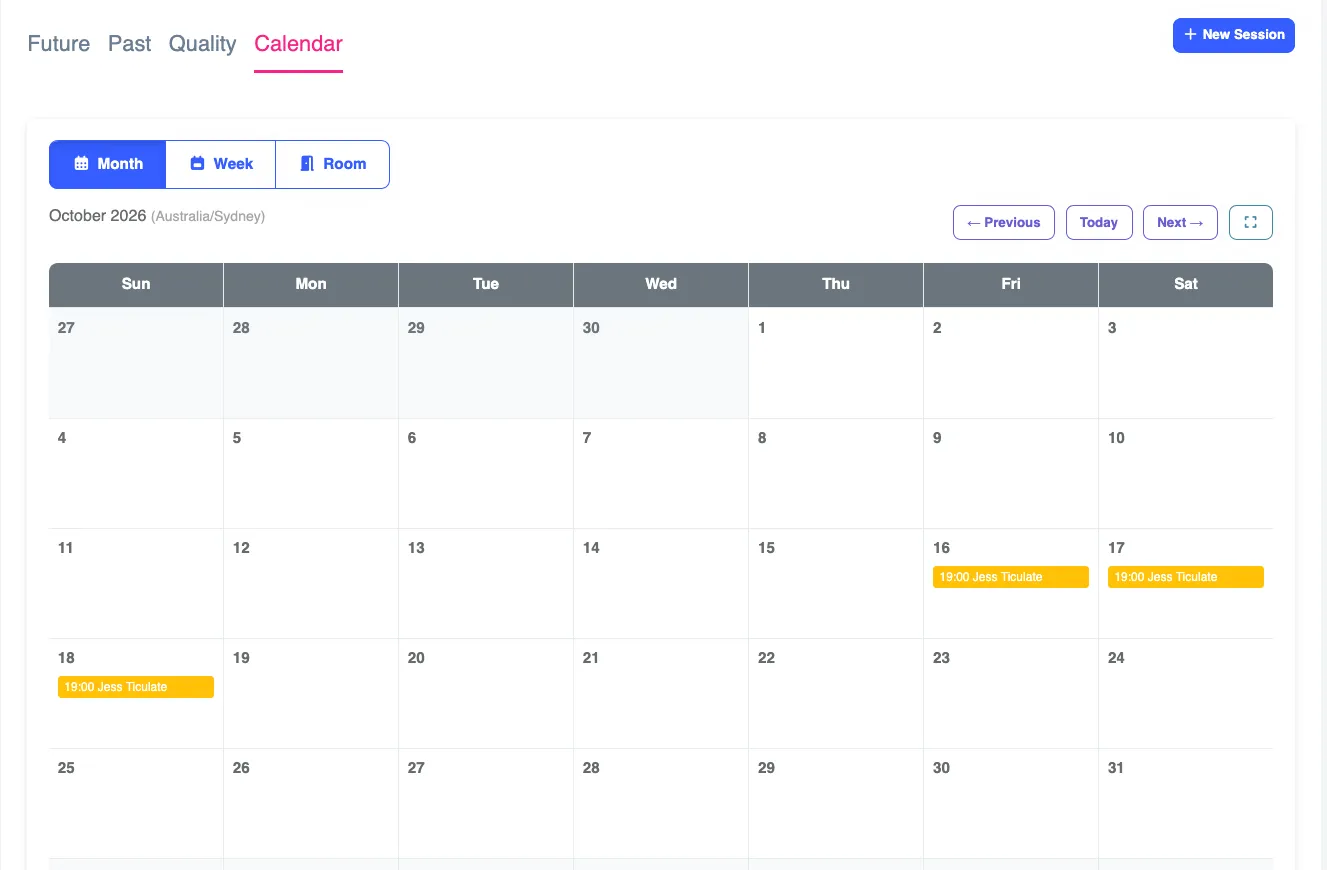Go to Previous month
The width and height of the screenshot is (1327, 870).
pyautogui.click(x=1004, y=222)
